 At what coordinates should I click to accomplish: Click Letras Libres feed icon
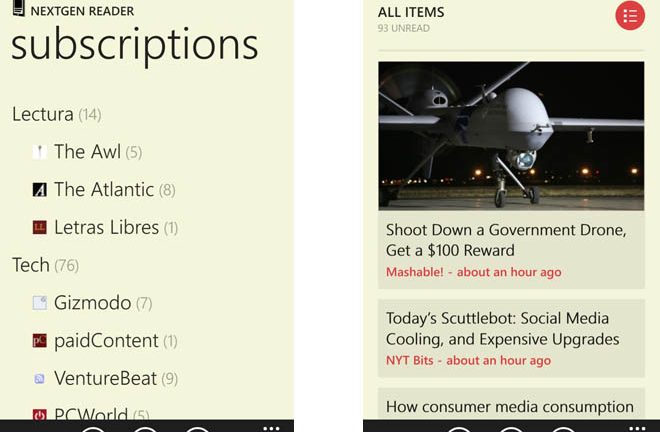(x=40, y=228)
